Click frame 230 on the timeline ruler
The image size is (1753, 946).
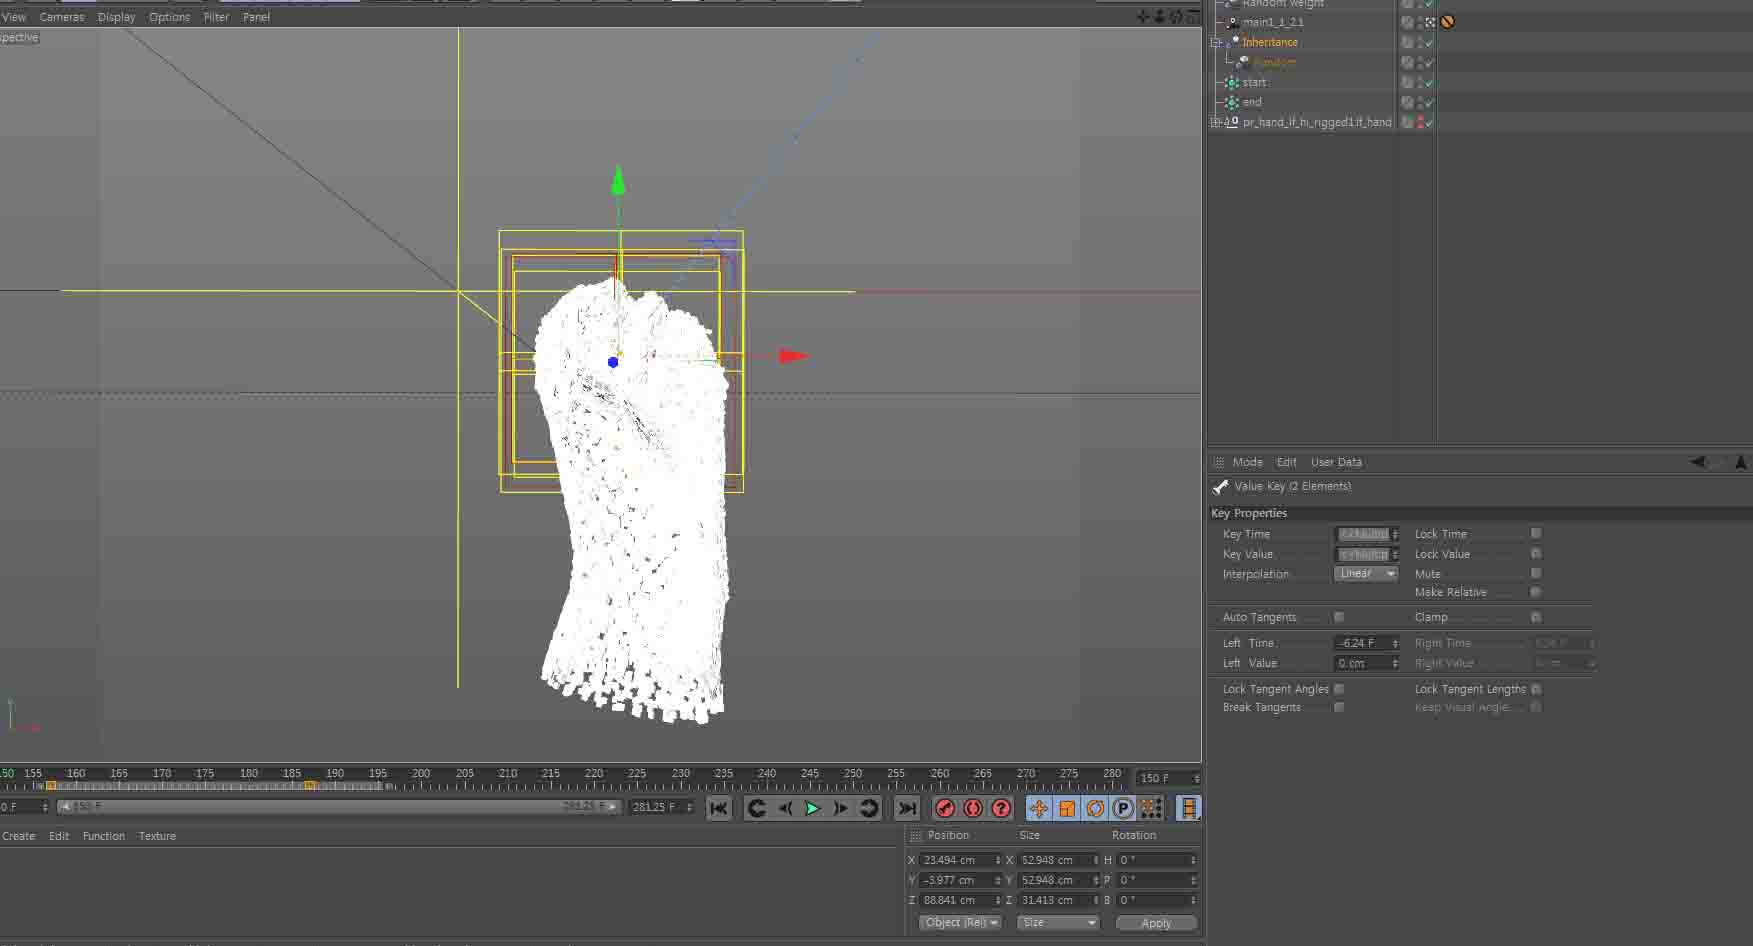coord(680,774)
